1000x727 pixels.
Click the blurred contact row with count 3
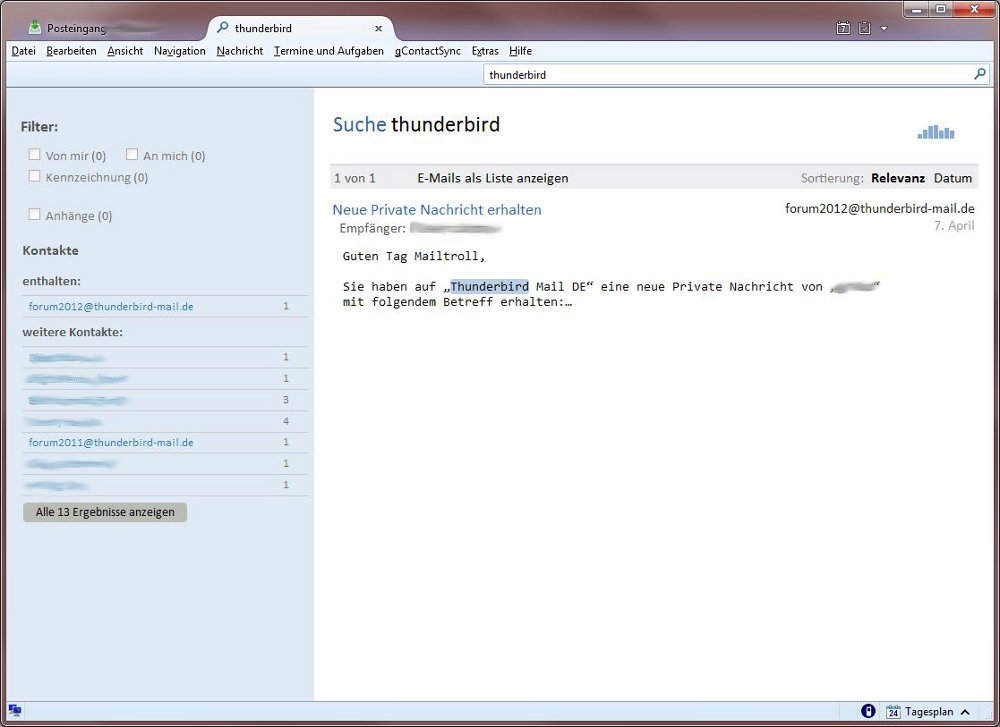[166, 400]
